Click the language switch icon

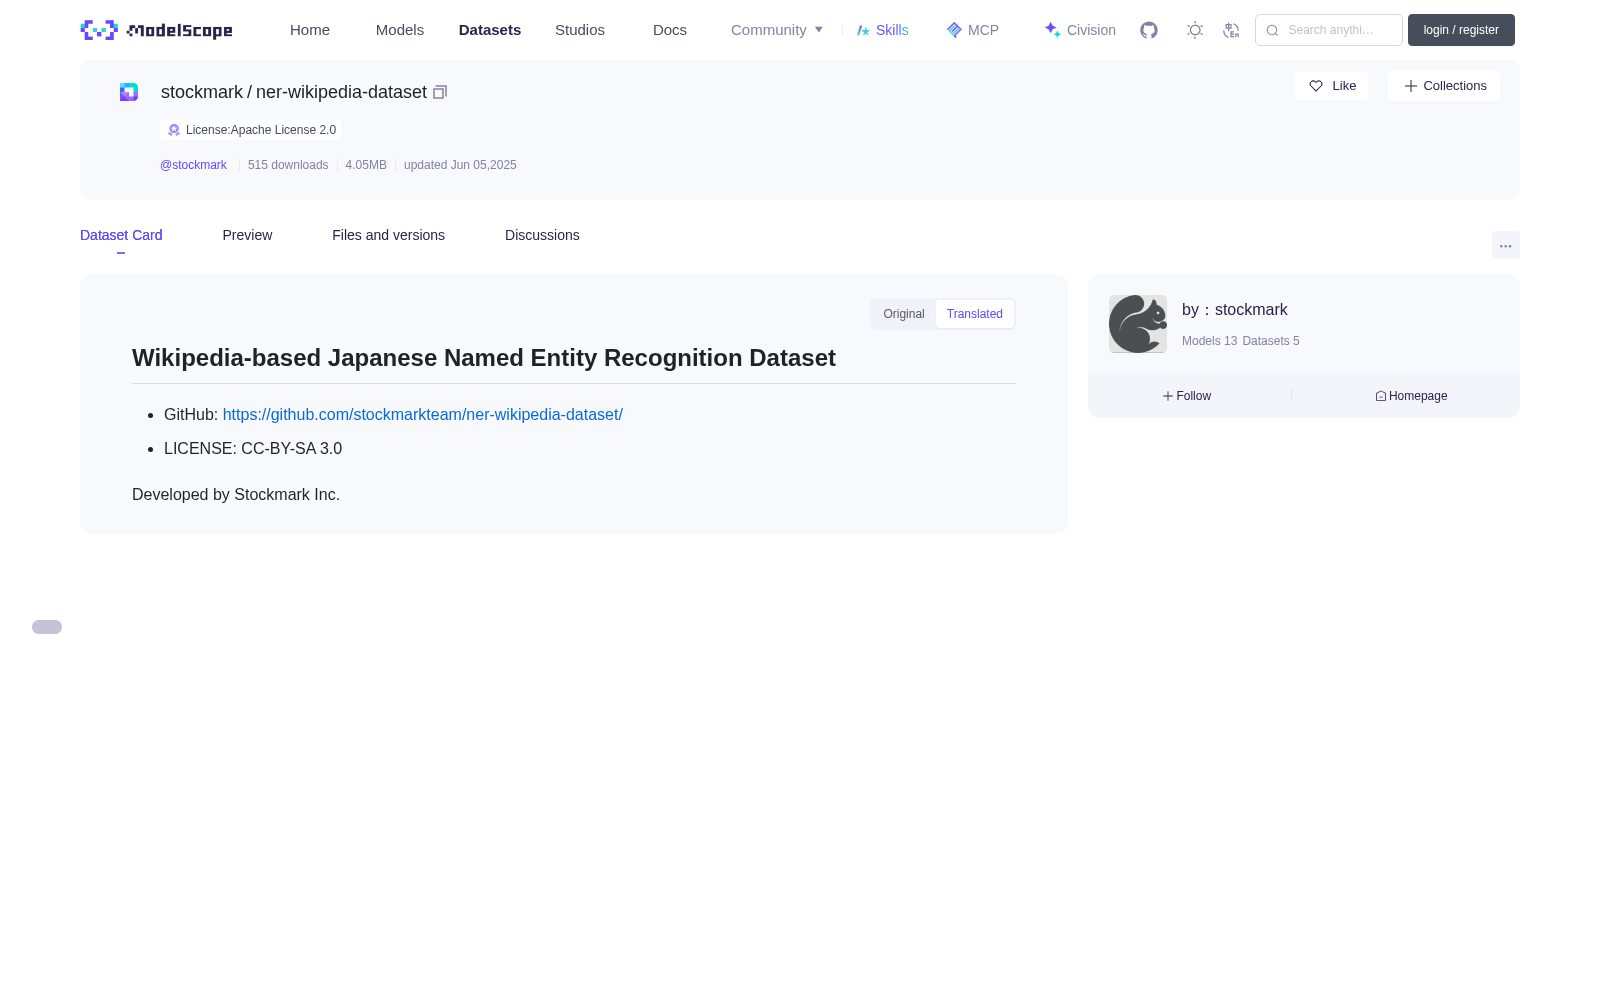click(1231, 30)
